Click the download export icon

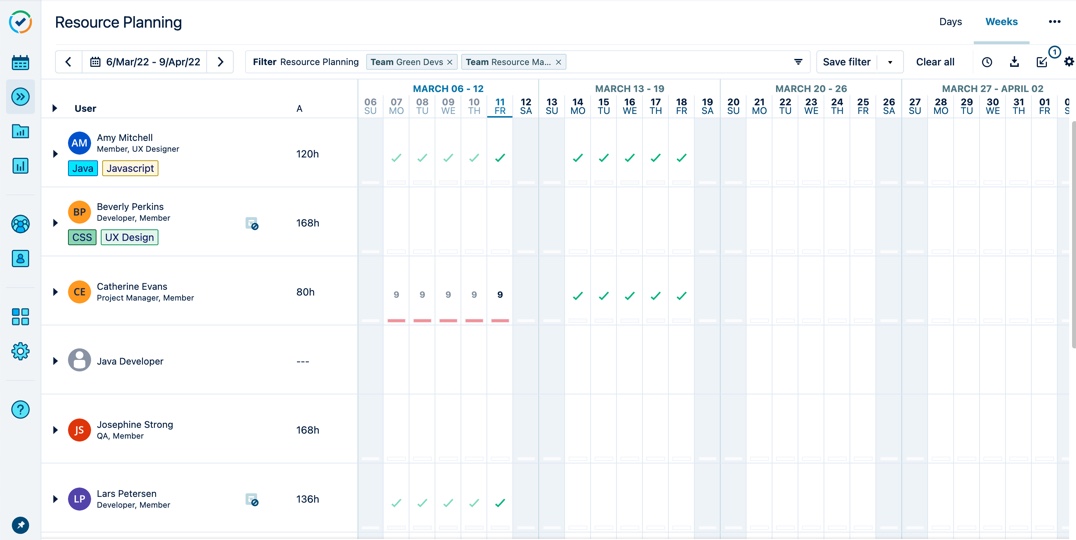tap(1014, 62)
